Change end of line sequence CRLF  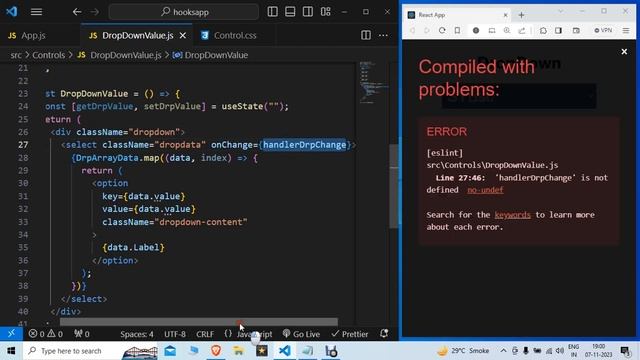pos(205,334)
